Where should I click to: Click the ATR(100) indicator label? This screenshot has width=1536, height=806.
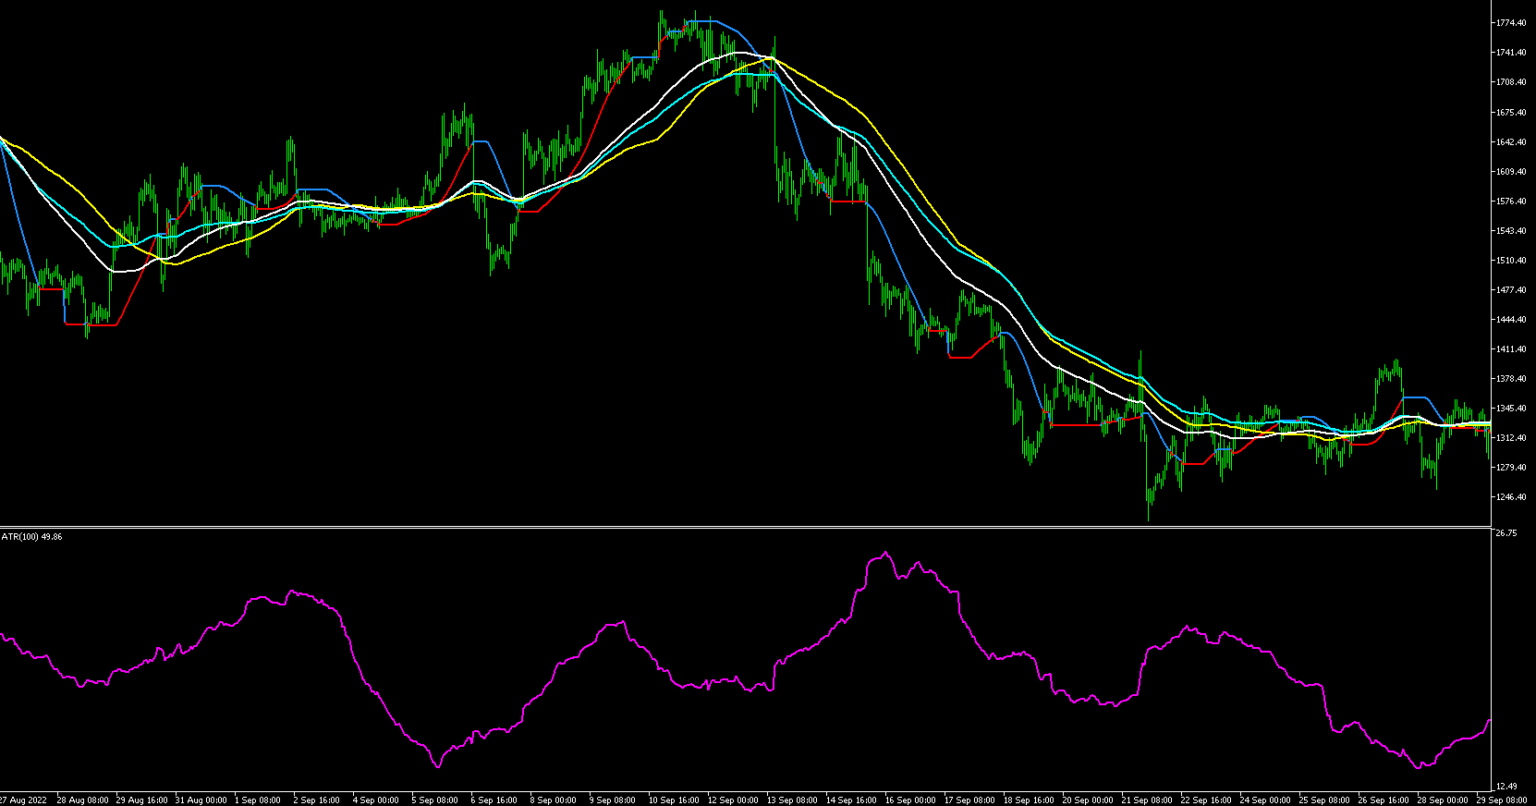(x=31, y=537)
